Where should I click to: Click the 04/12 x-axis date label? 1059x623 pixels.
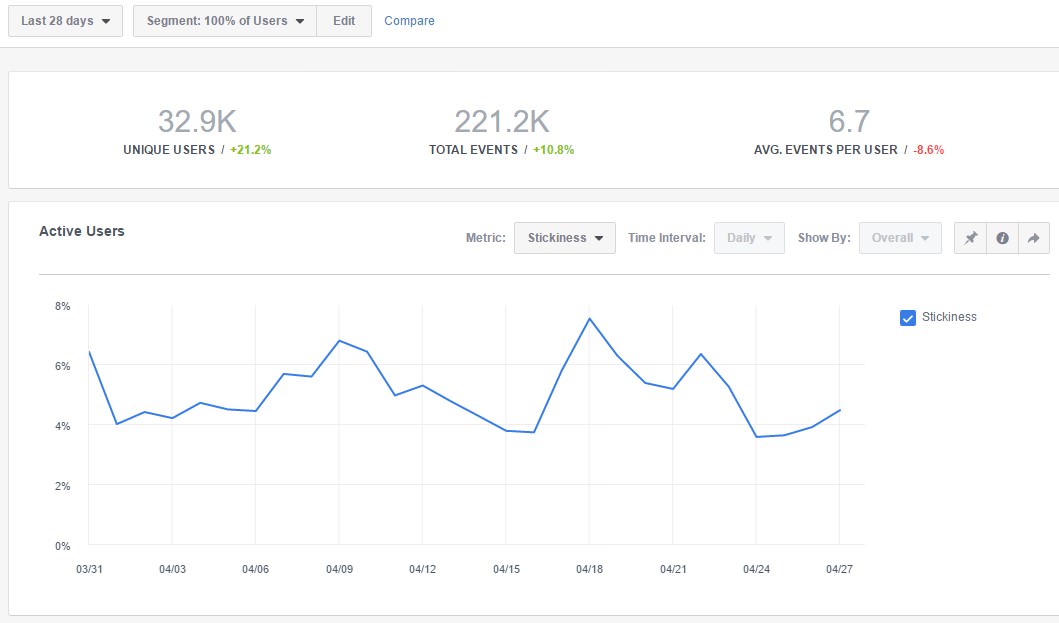pos(423,569)
